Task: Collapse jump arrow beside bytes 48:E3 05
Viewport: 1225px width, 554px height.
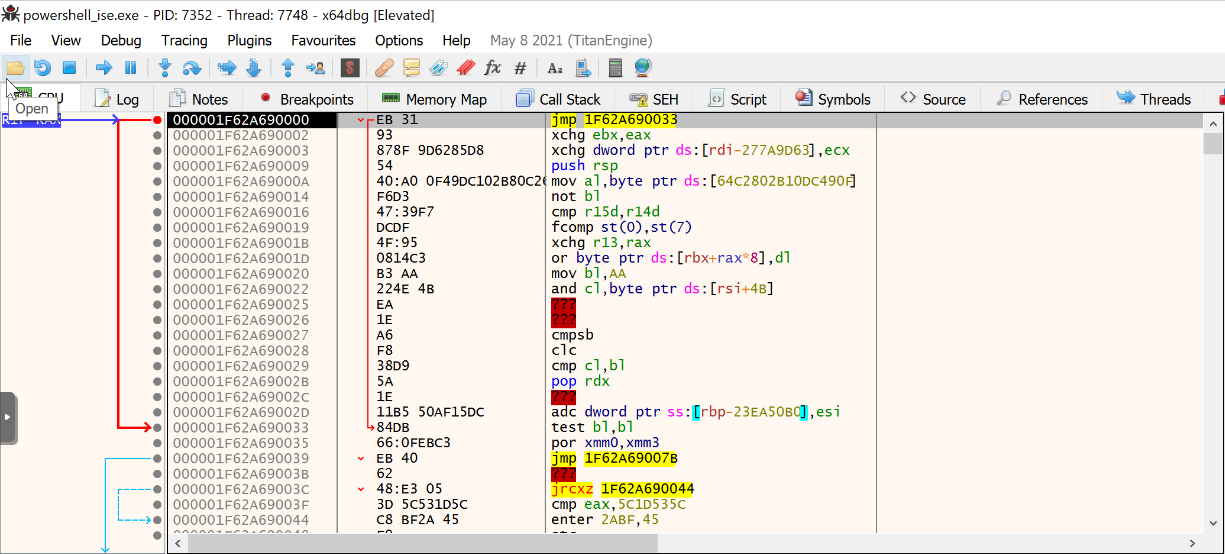Action: (x=361, y=489)
